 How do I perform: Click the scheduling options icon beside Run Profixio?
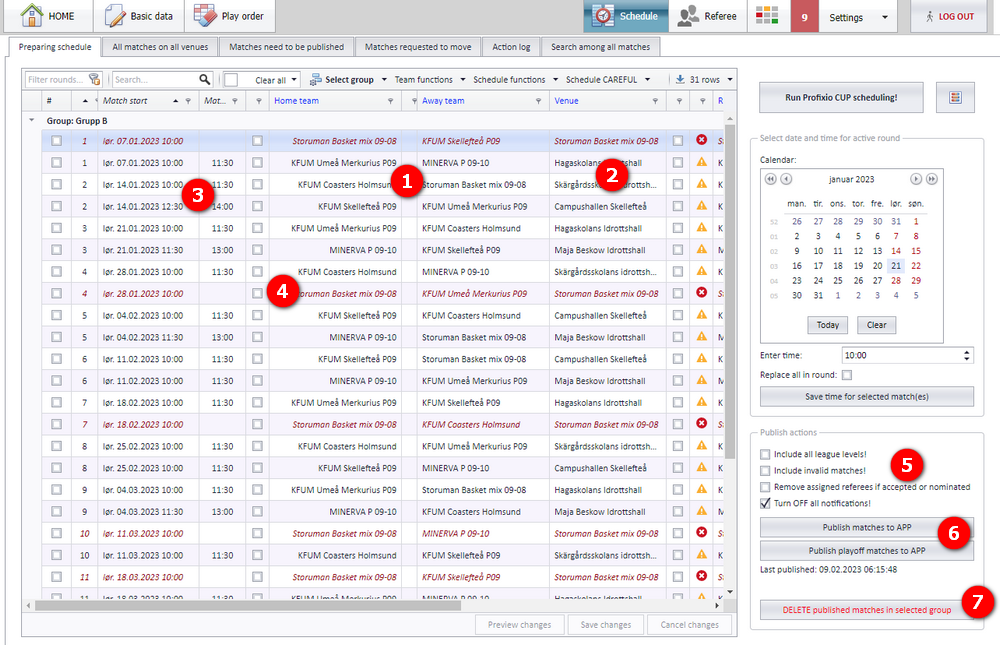955,97
